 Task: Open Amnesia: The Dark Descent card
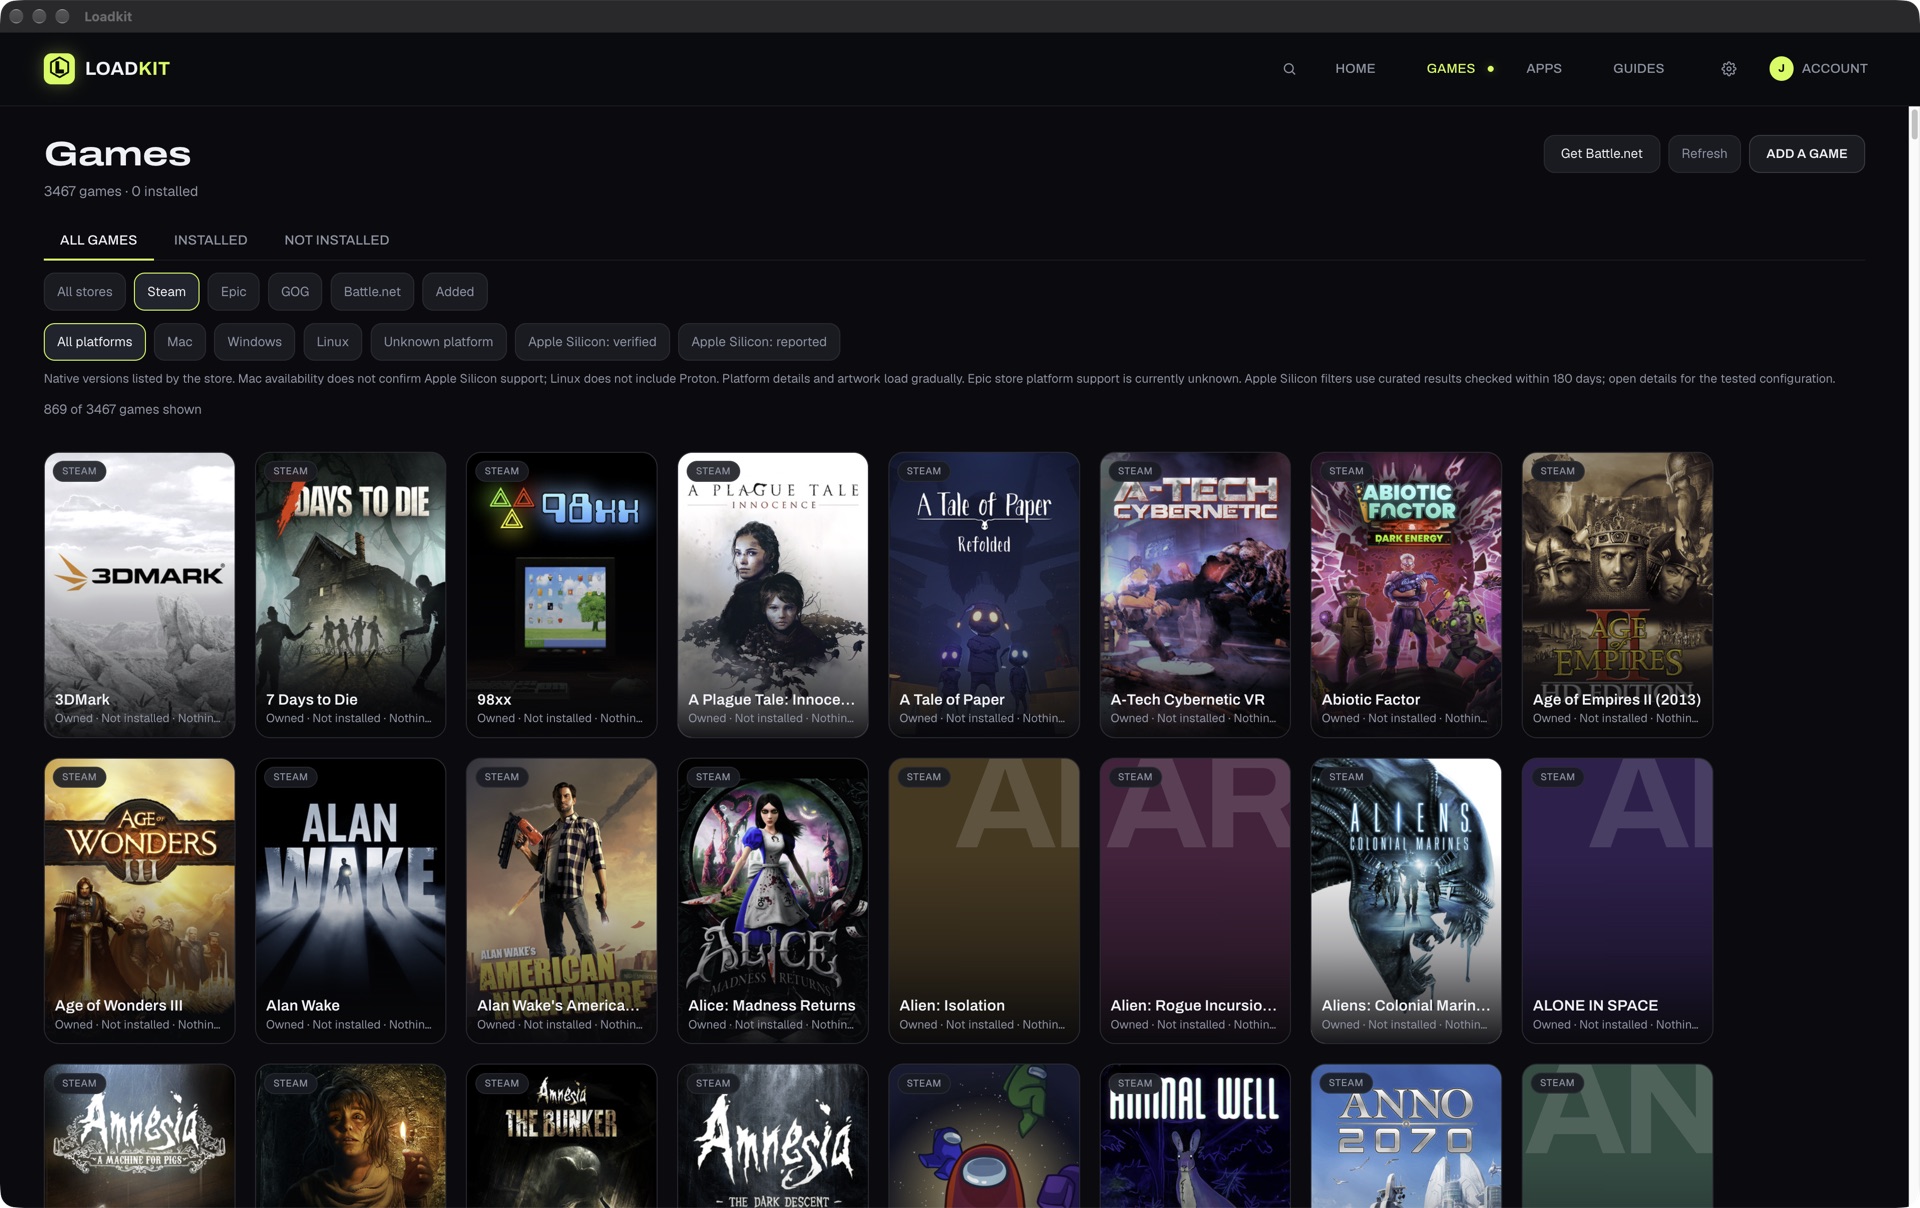[772, 1136]
